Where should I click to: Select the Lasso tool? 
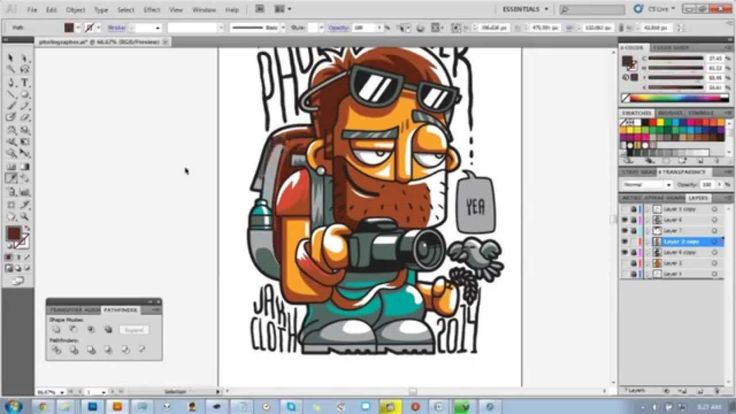[x=25, y=70]
